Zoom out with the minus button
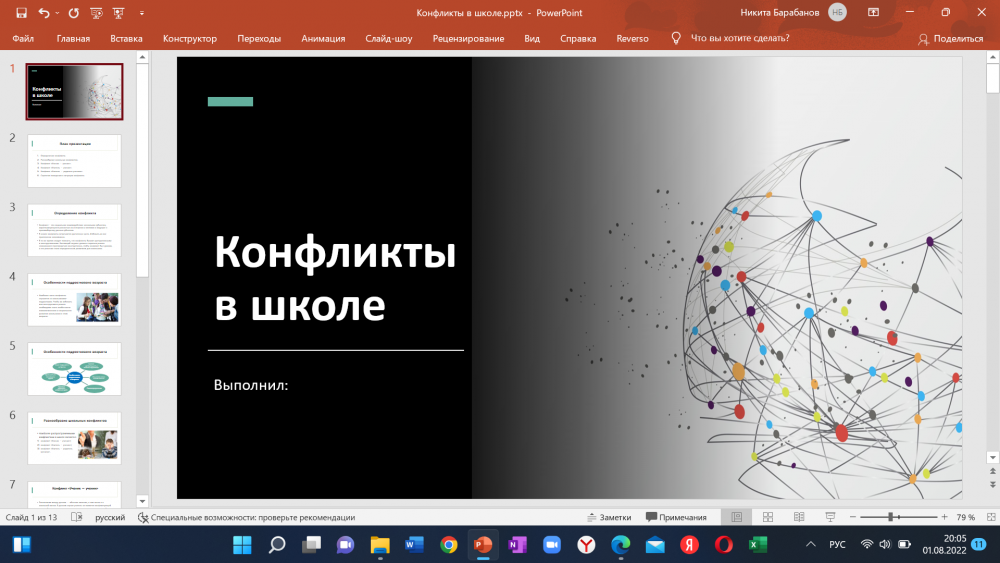Image resolution: width=1000 pixels, height=563 pixels. pyautogui.click(x=853, y=517)
